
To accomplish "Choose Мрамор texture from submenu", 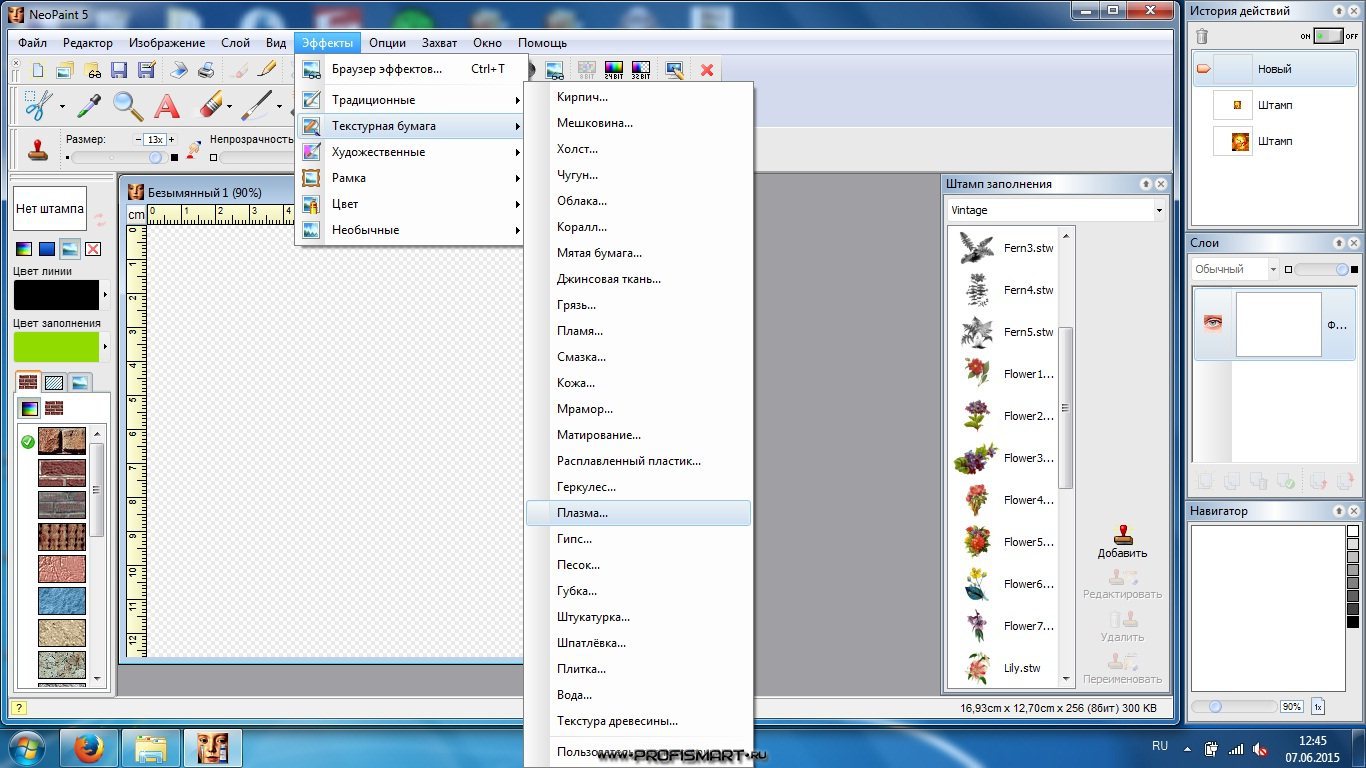I will [638, 409].
